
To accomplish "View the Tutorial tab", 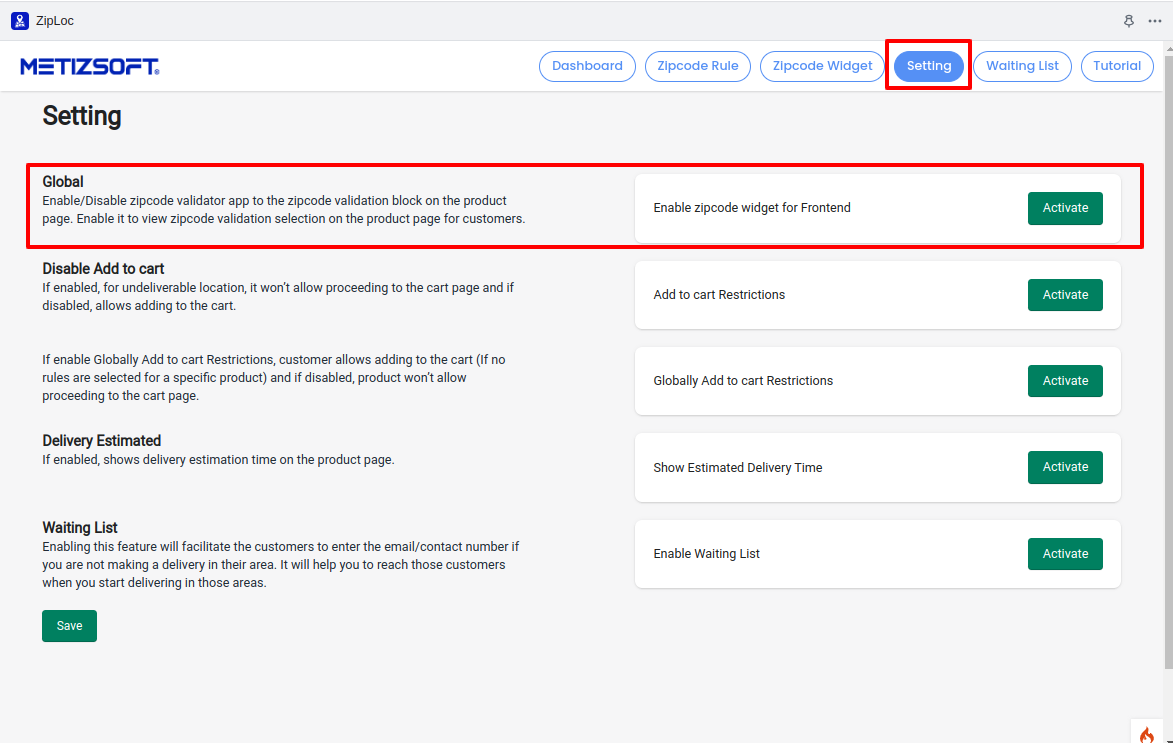I will [1117, 66].
